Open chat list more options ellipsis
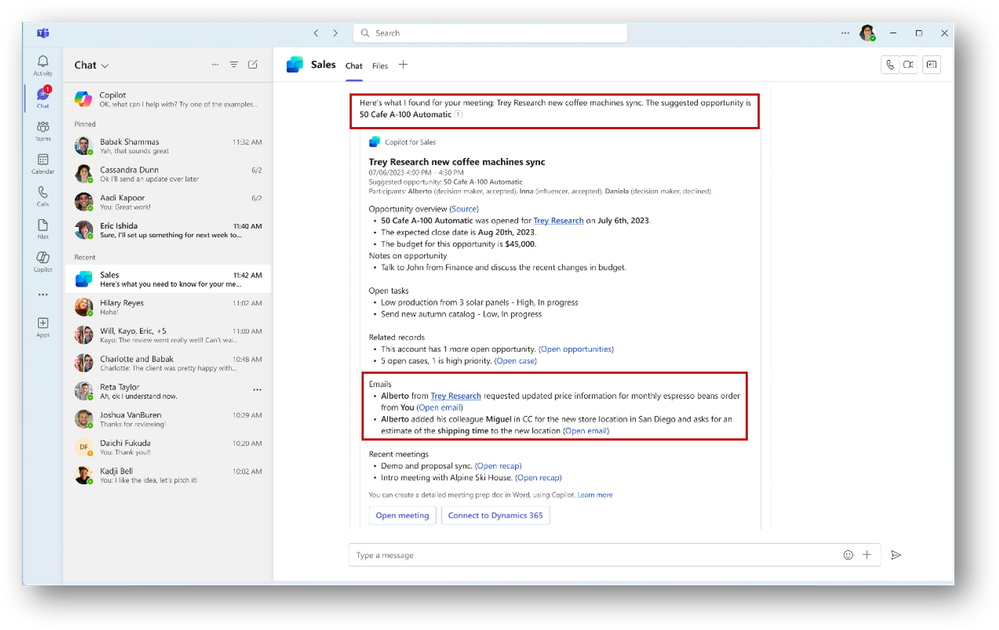 tap(215, 64)
